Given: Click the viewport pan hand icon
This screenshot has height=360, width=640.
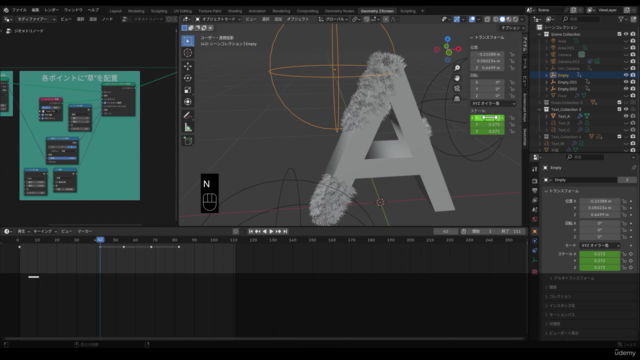Looking at the screenshot, I should (457, 78).
